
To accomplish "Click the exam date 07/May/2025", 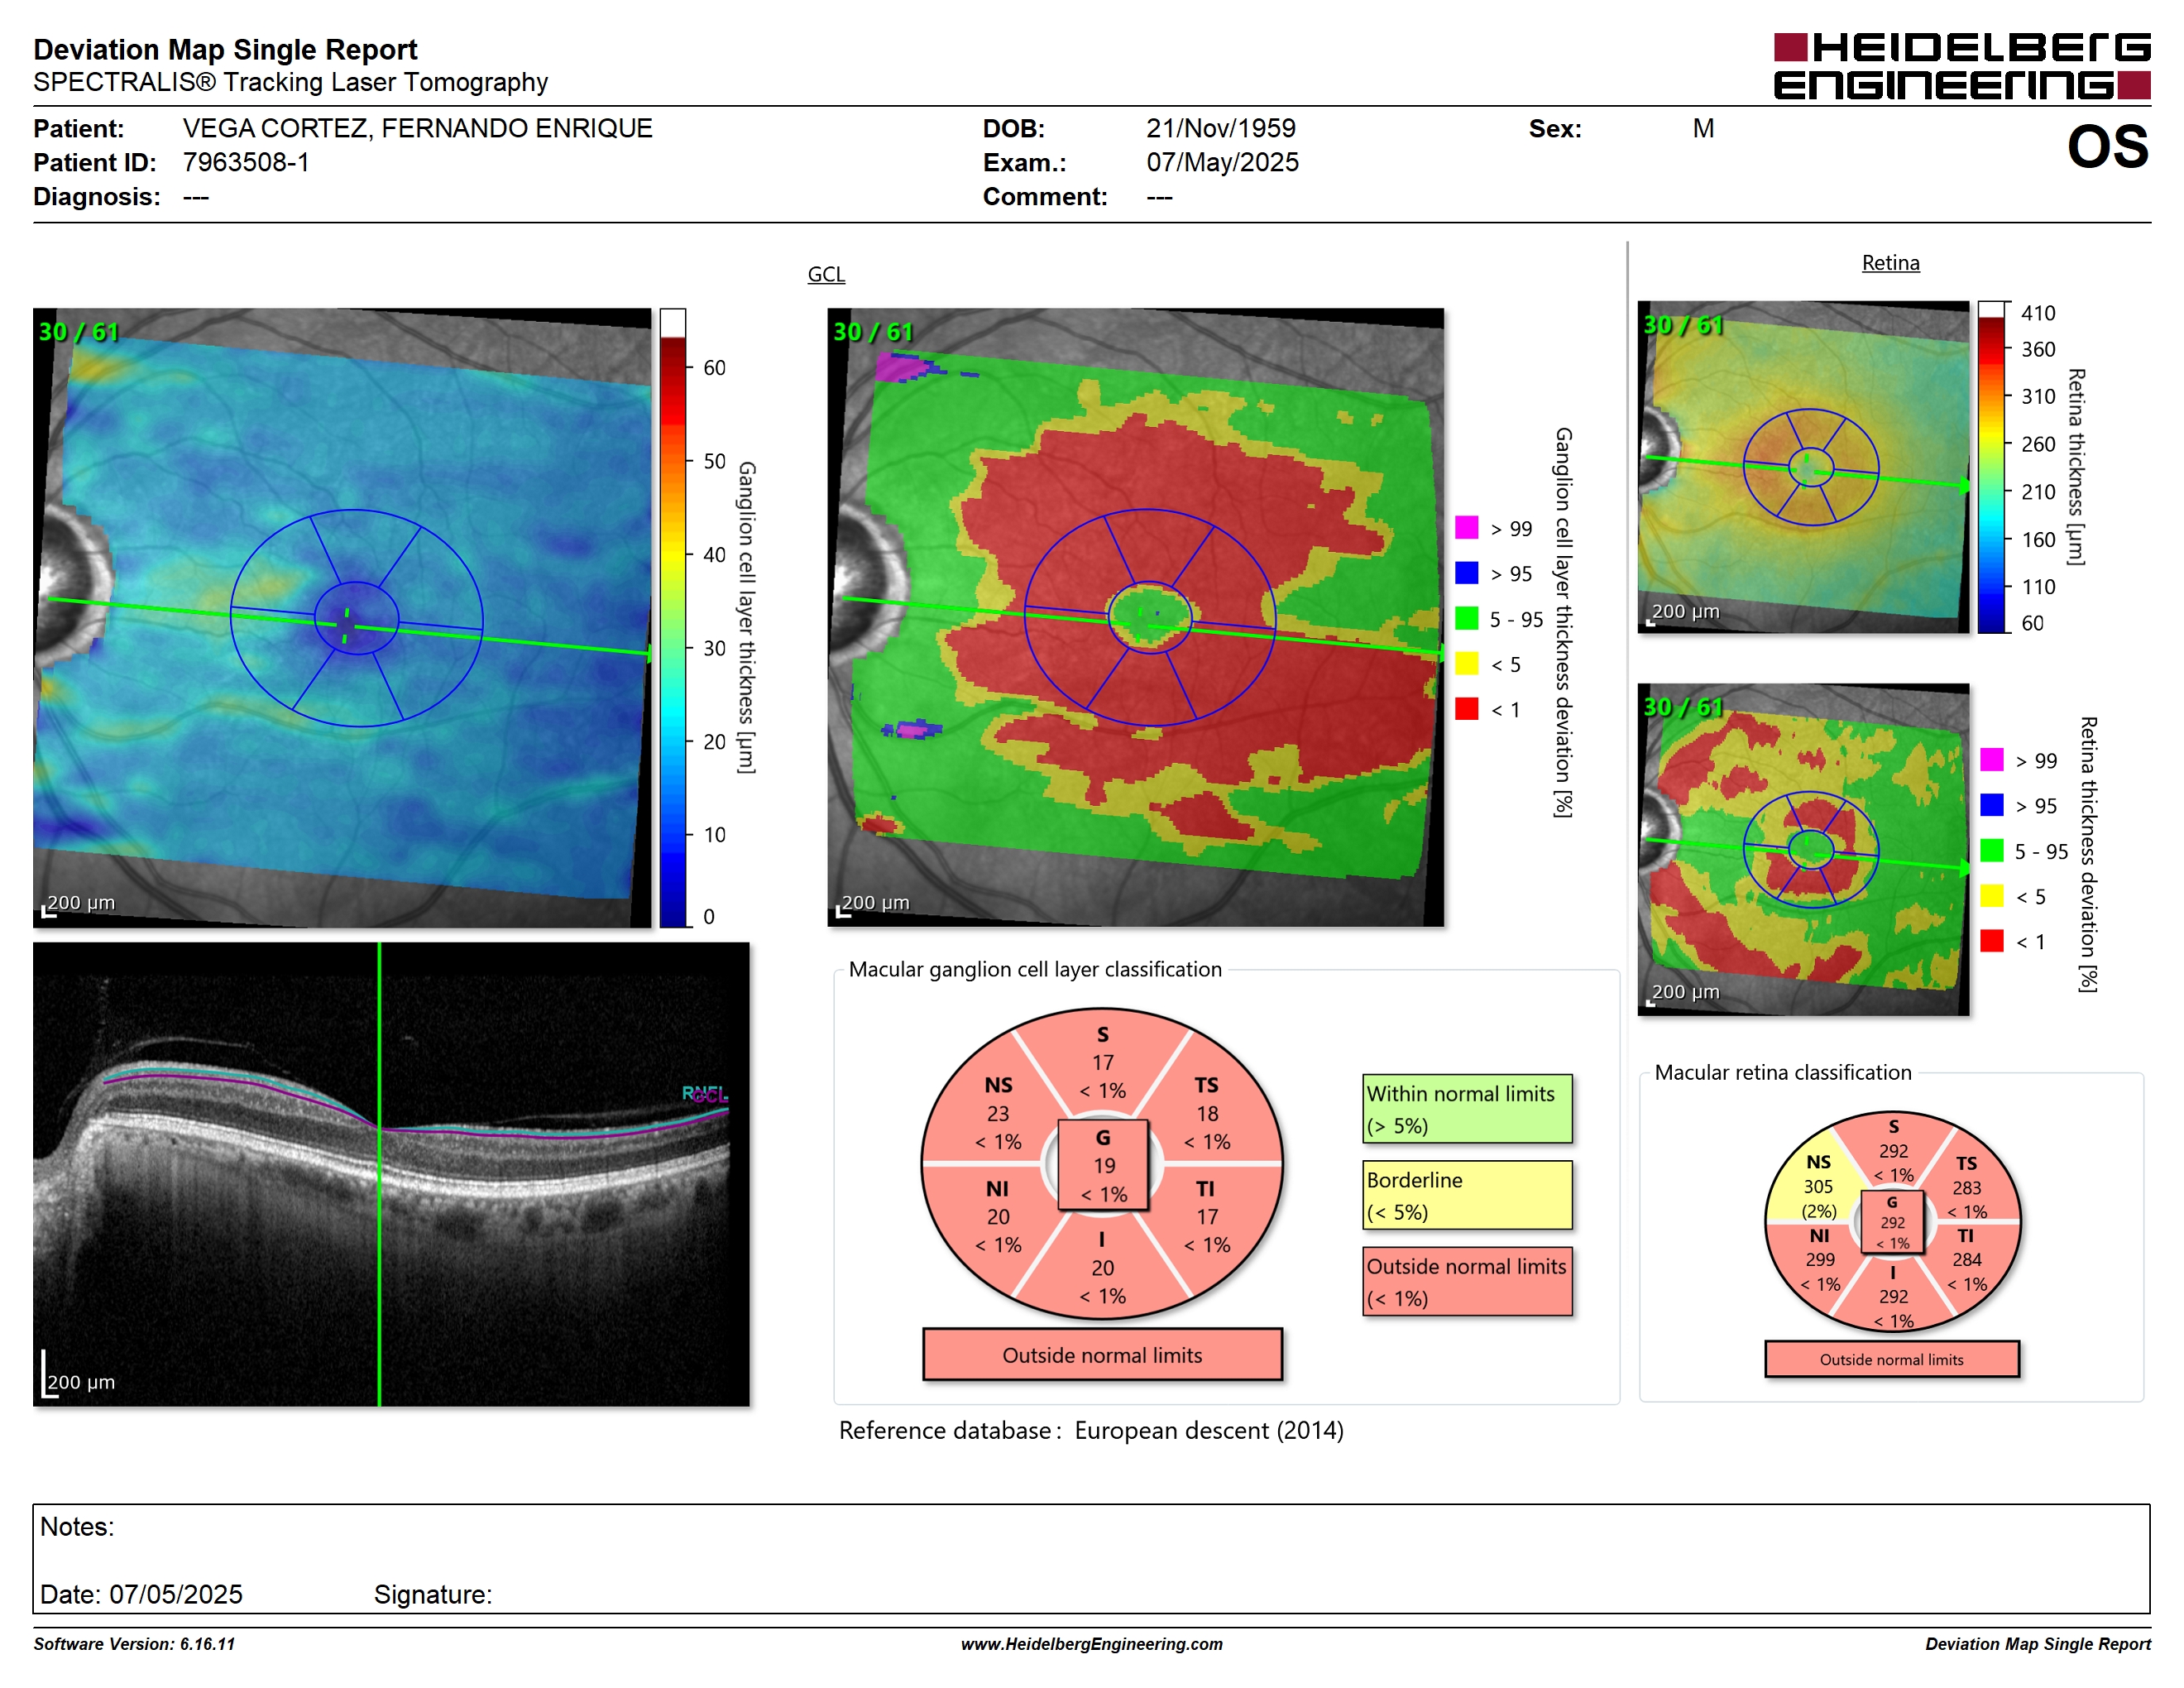I will pos(1222,162).
